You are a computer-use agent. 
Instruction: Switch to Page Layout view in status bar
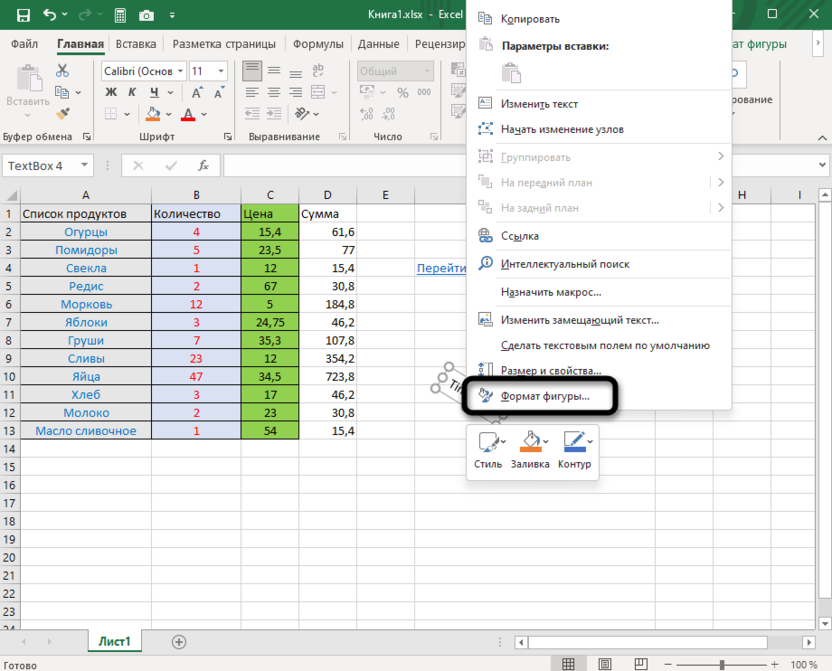click(x=604, y=664)
